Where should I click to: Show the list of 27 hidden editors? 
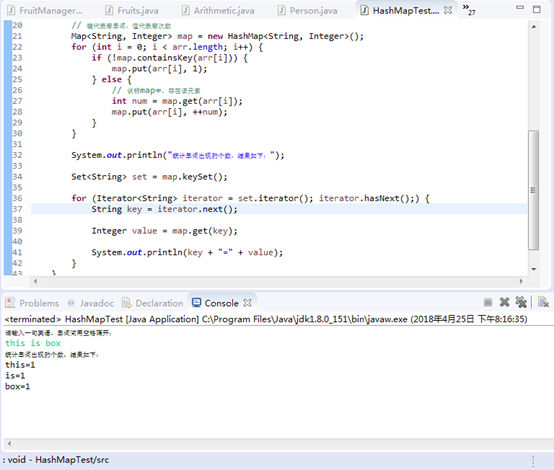click(469, 10)
